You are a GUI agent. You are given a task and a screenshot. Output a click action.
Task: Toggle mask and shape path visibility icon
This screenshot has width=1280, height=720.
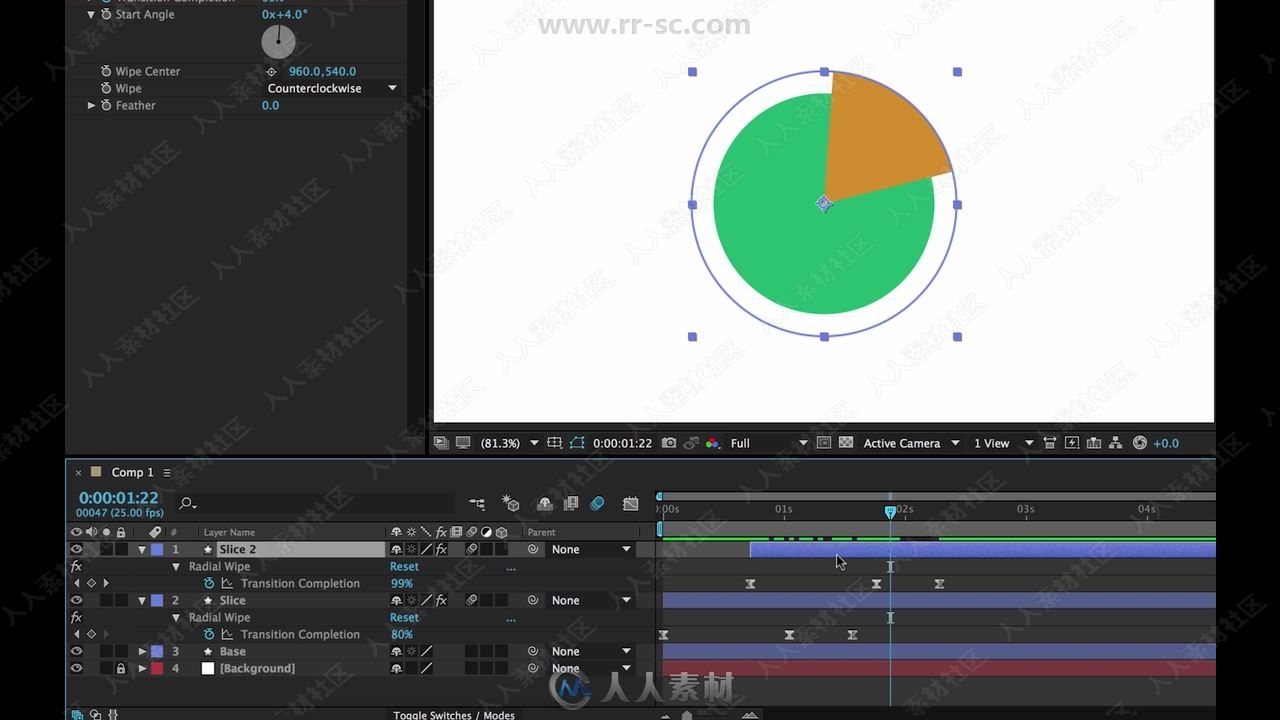tap(577, 443)
